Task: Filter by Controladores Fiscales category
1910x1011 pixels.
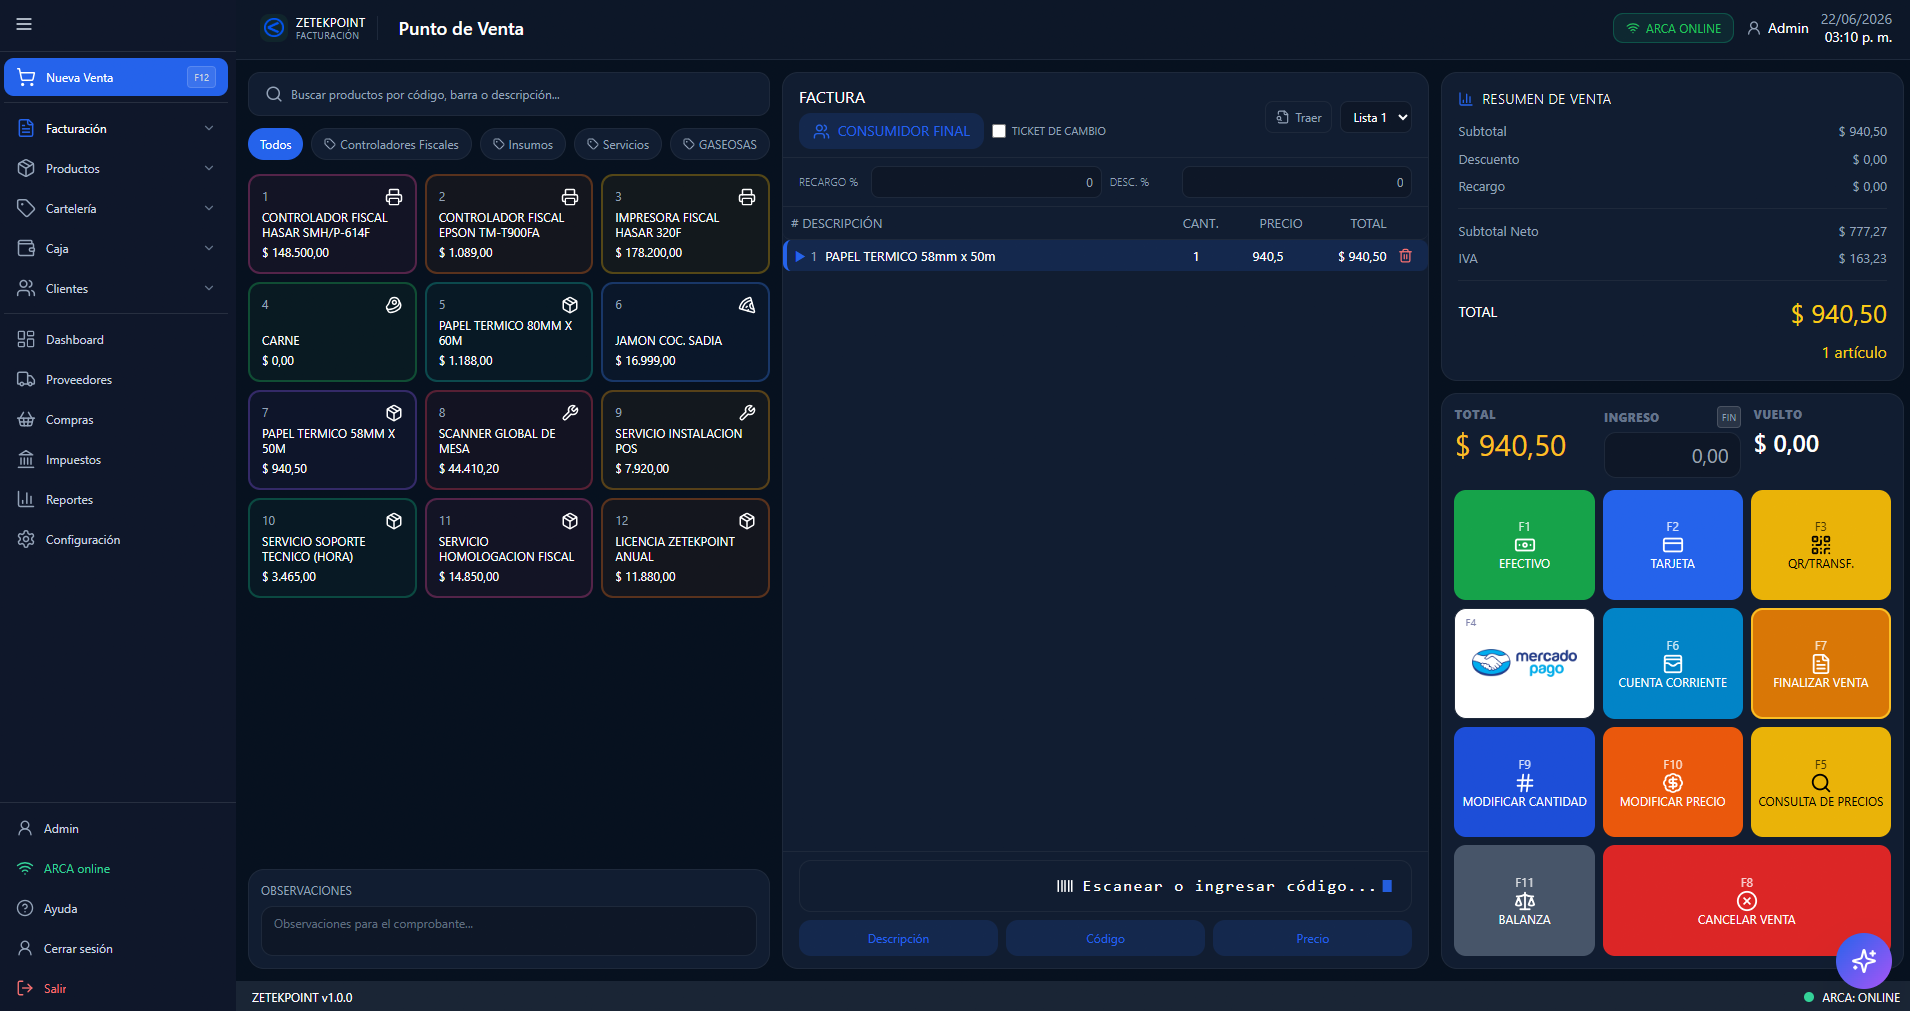Action: [x=391, y=145]
